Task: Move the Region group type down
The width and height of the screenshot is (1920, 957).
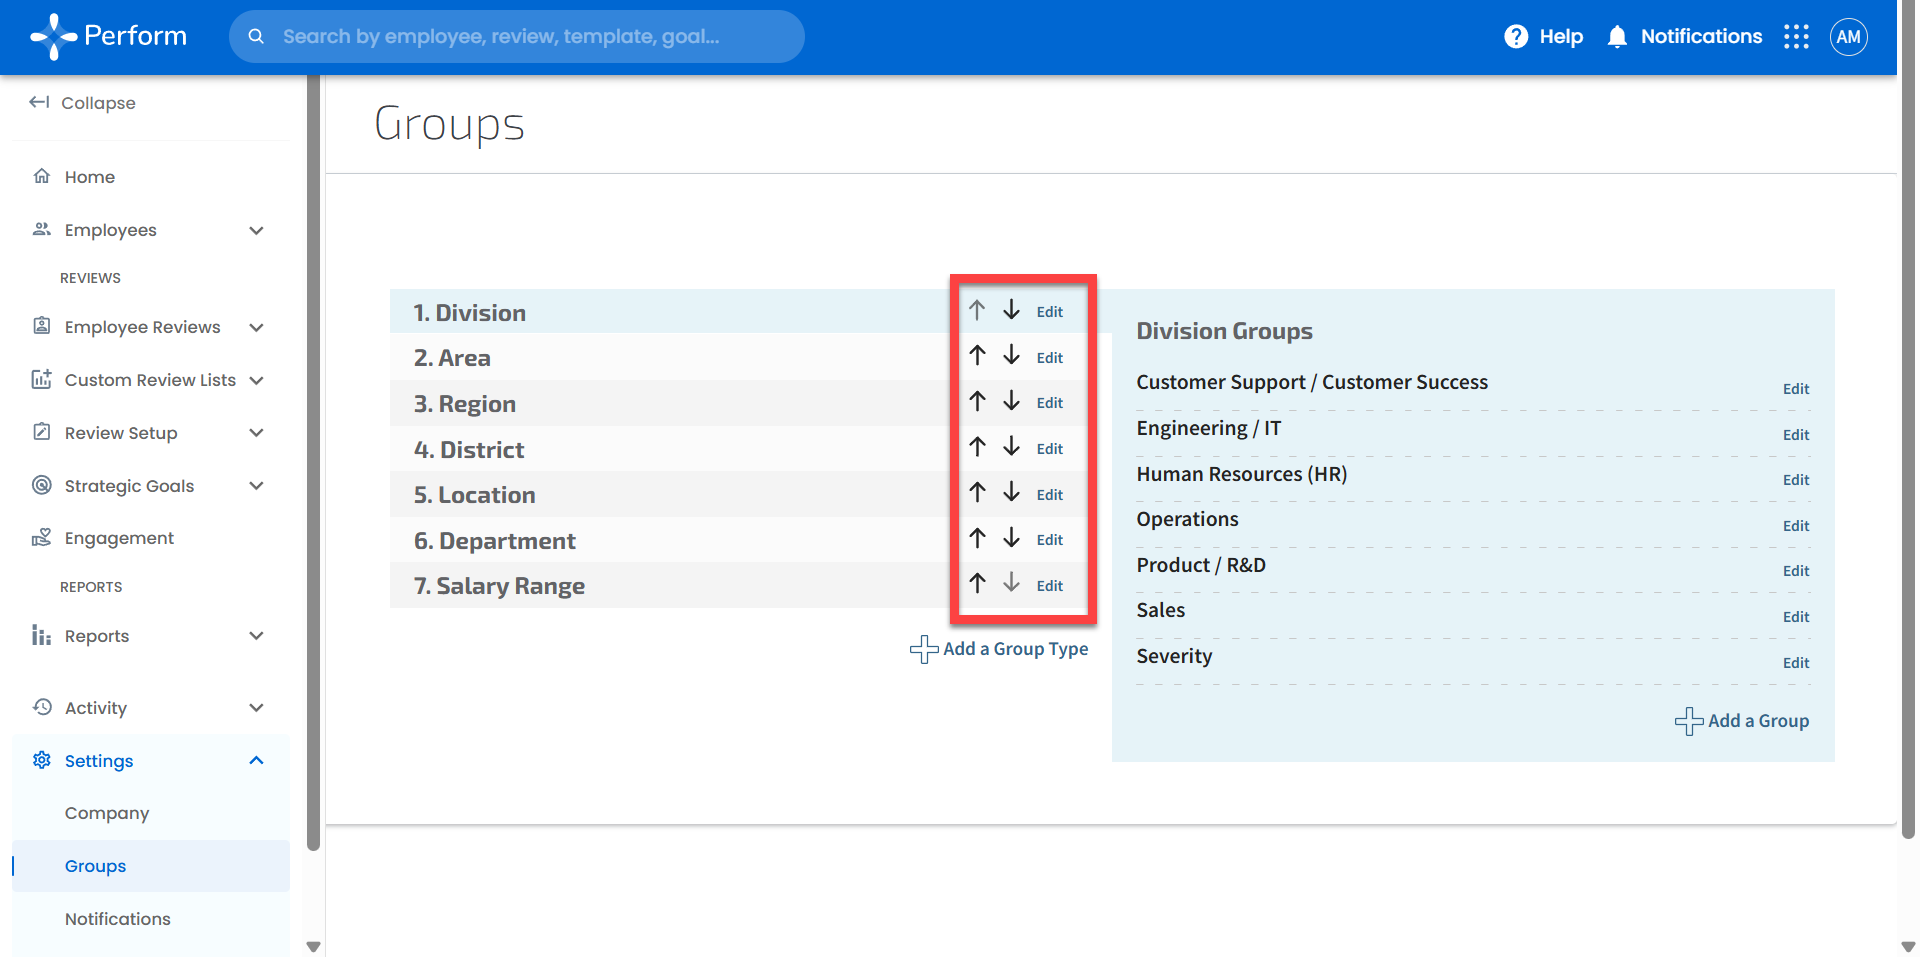Action: 1011,401
